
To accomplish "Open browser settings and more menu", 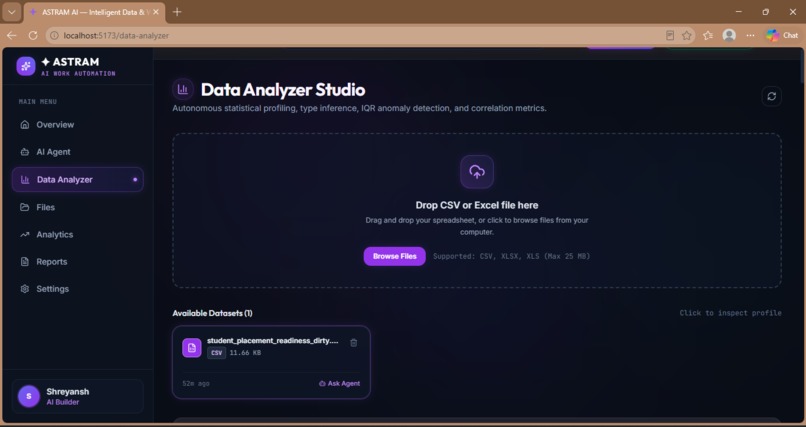I will [750, 35].
